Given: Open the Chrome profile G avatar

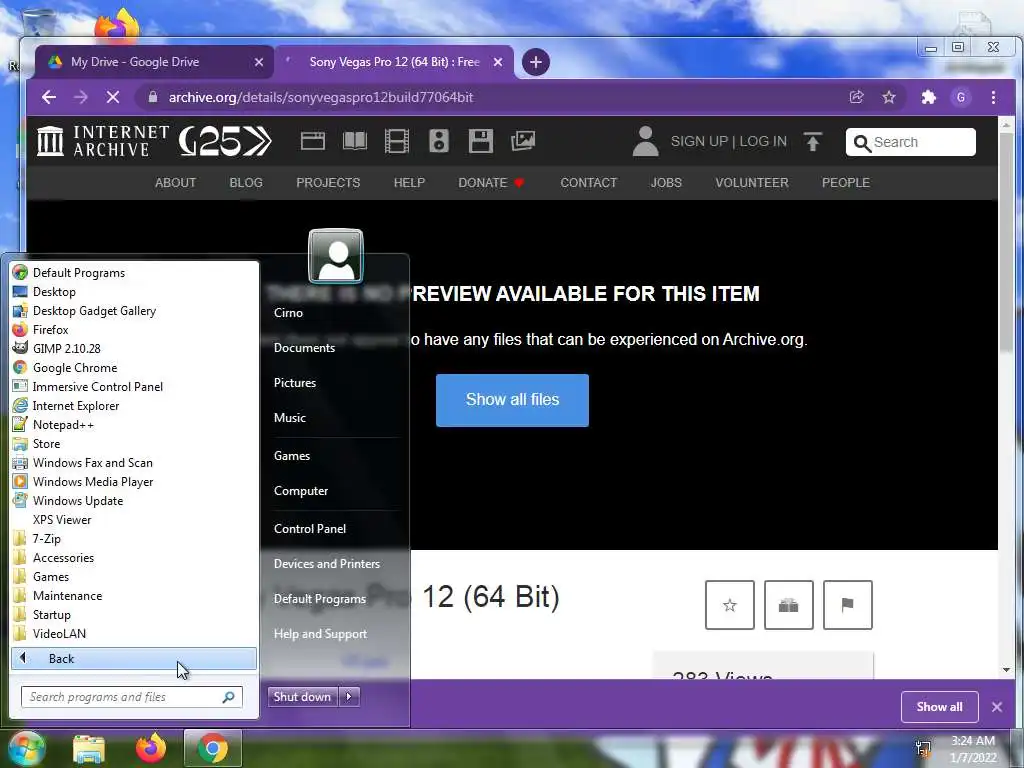Looking at the screenshot, I should pyautogui.click(x=961, y=97).
